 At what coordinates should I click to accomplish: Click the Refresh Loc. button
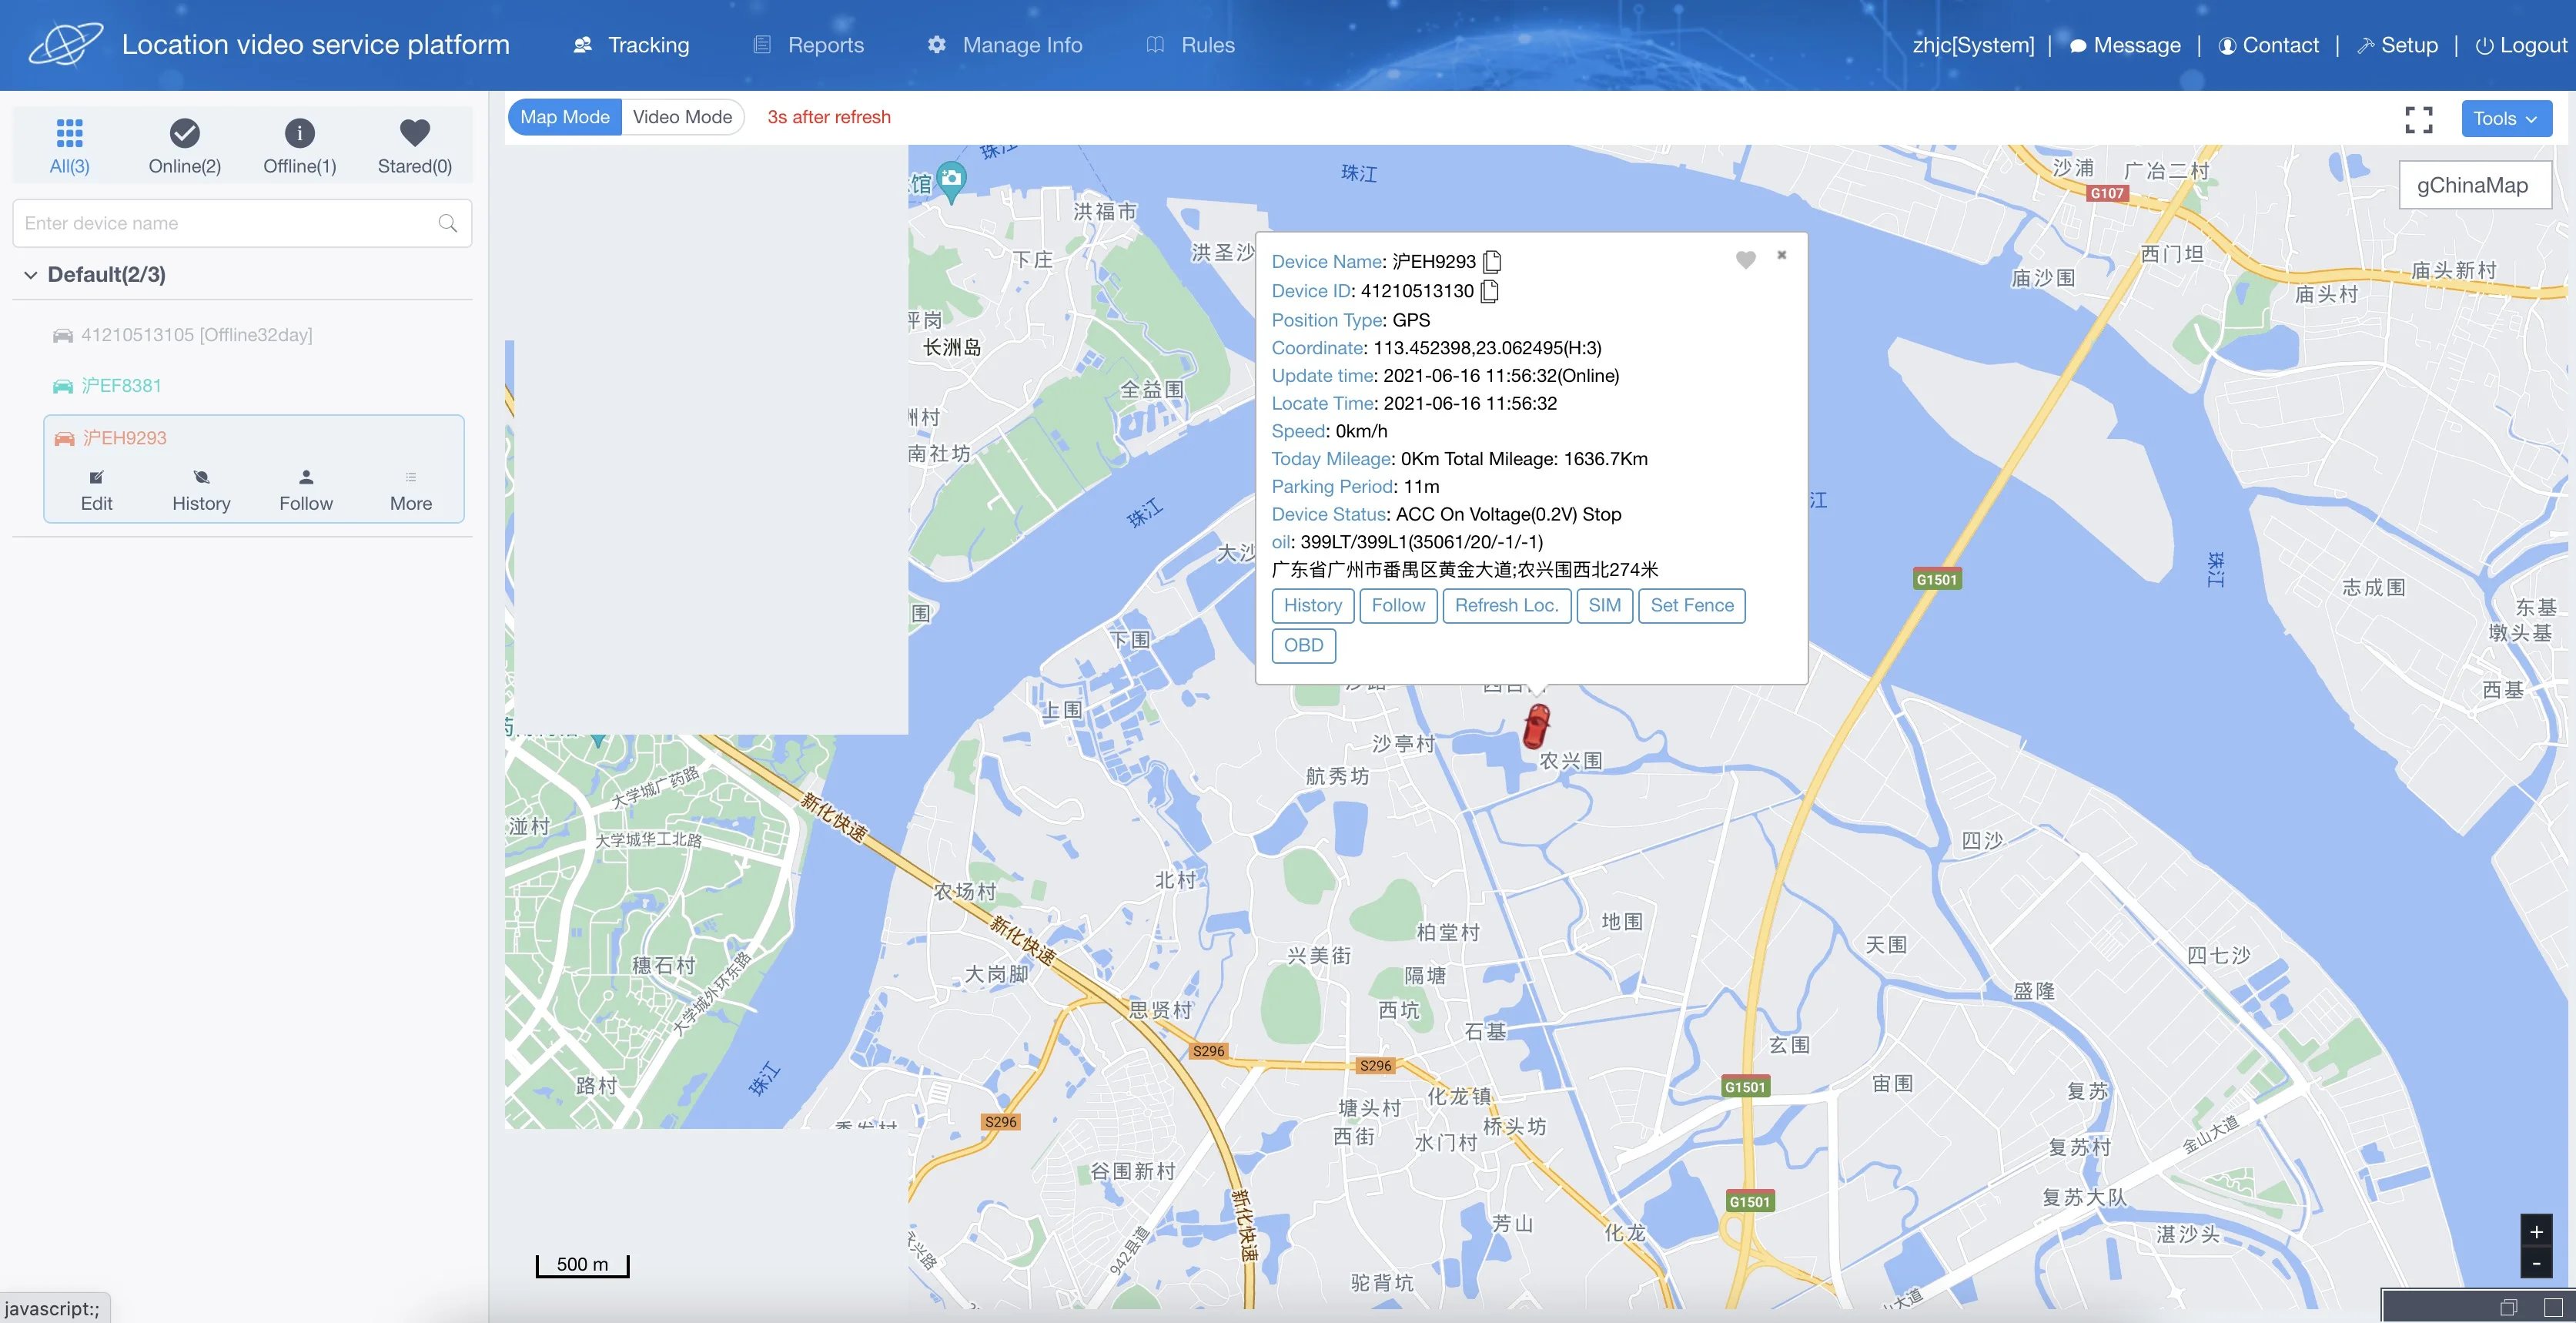coord(1506,605)
